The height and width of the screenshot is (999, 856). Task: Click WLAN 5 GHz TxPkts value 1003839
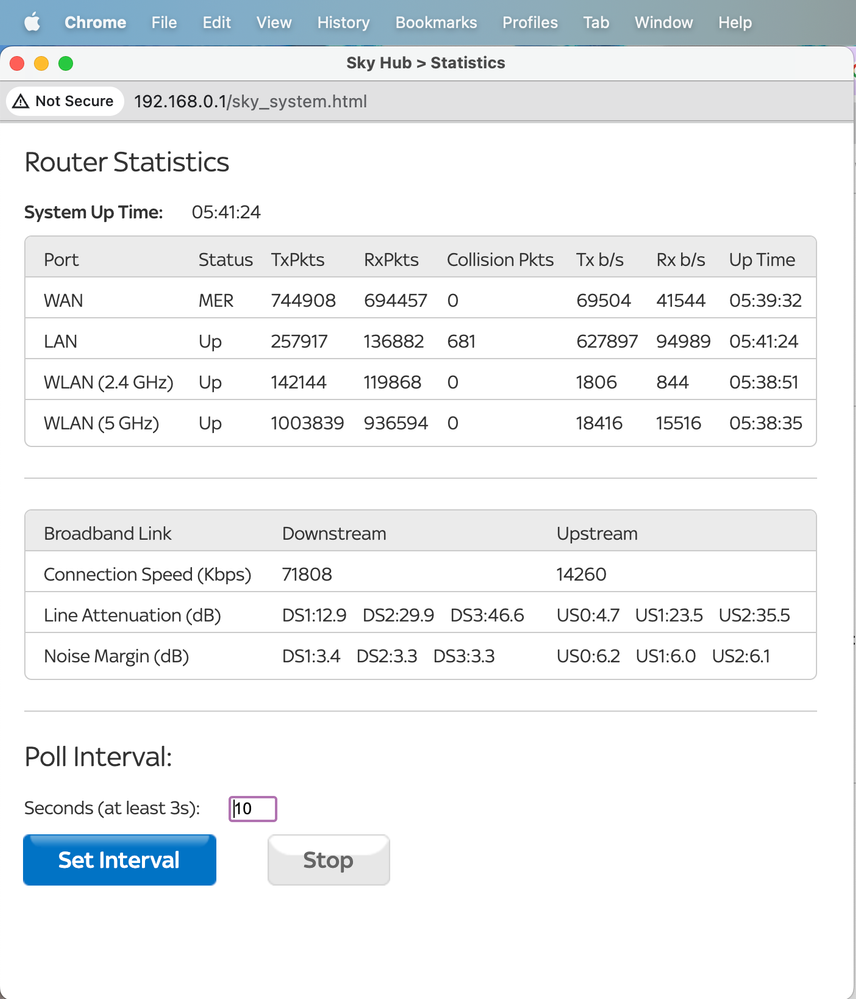(x=307, y=423)
